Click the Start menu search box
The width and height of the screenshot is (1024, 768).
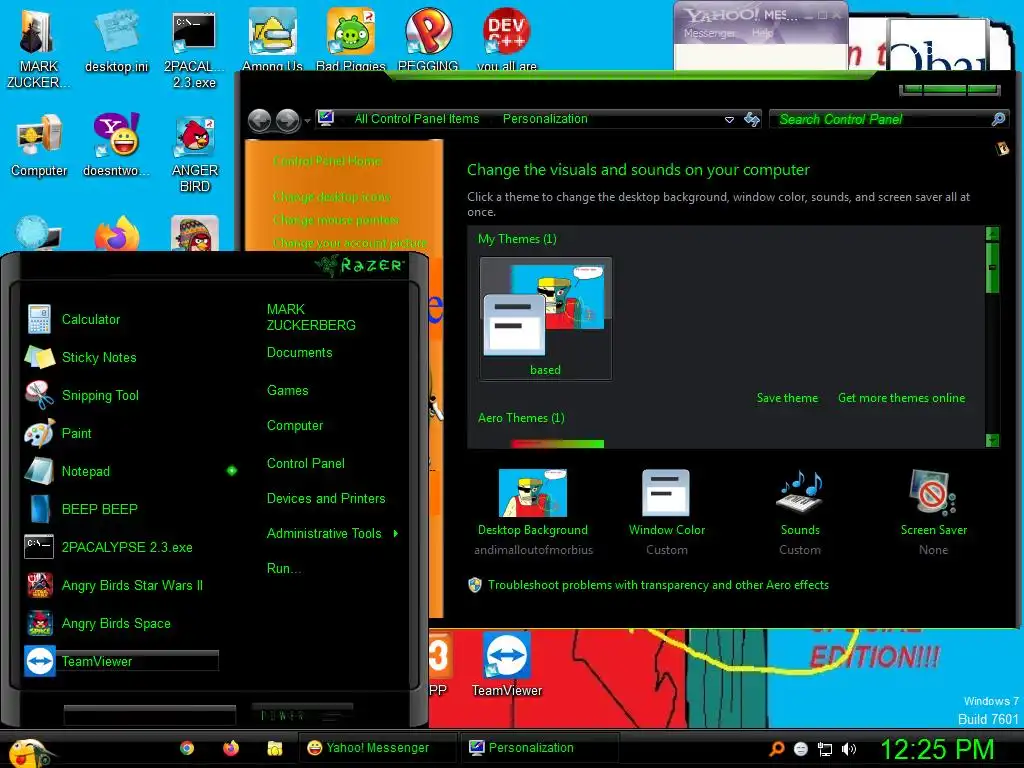point(150,715)
